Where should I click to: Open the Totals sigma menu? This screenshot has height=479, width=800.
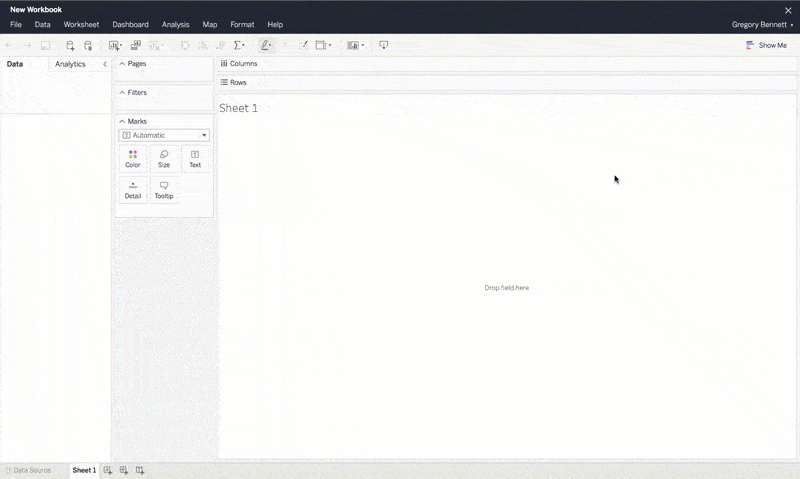tap(239, 45)
